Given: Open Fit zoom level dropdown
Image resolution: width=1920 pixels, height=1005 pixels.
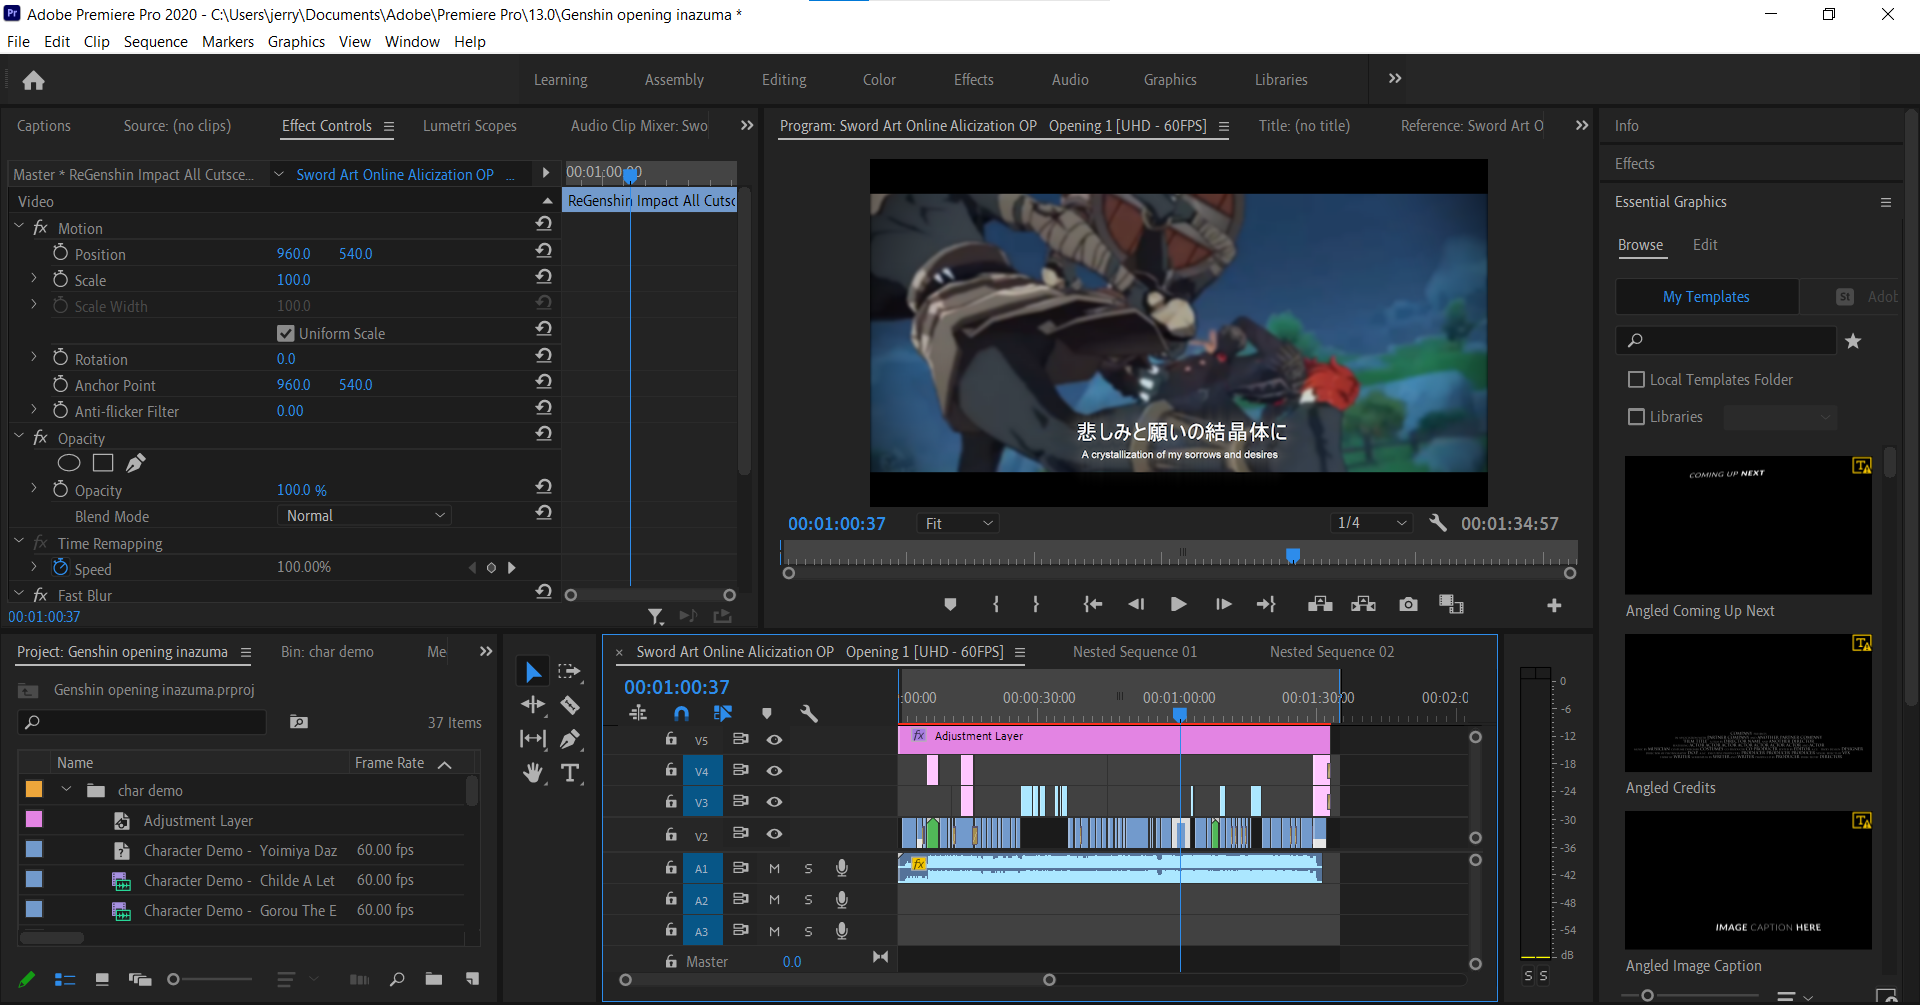Looking at the screenshot, I should (958, 523).
